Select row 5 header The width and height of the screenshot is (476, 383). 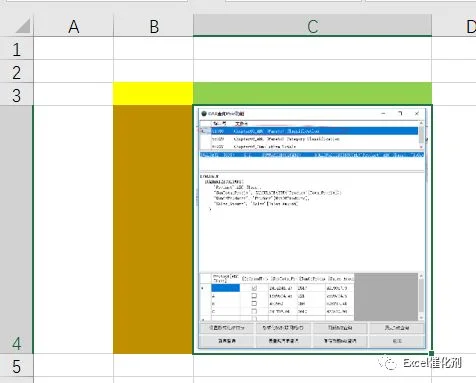pyautogui.click(x=16, y=366)
